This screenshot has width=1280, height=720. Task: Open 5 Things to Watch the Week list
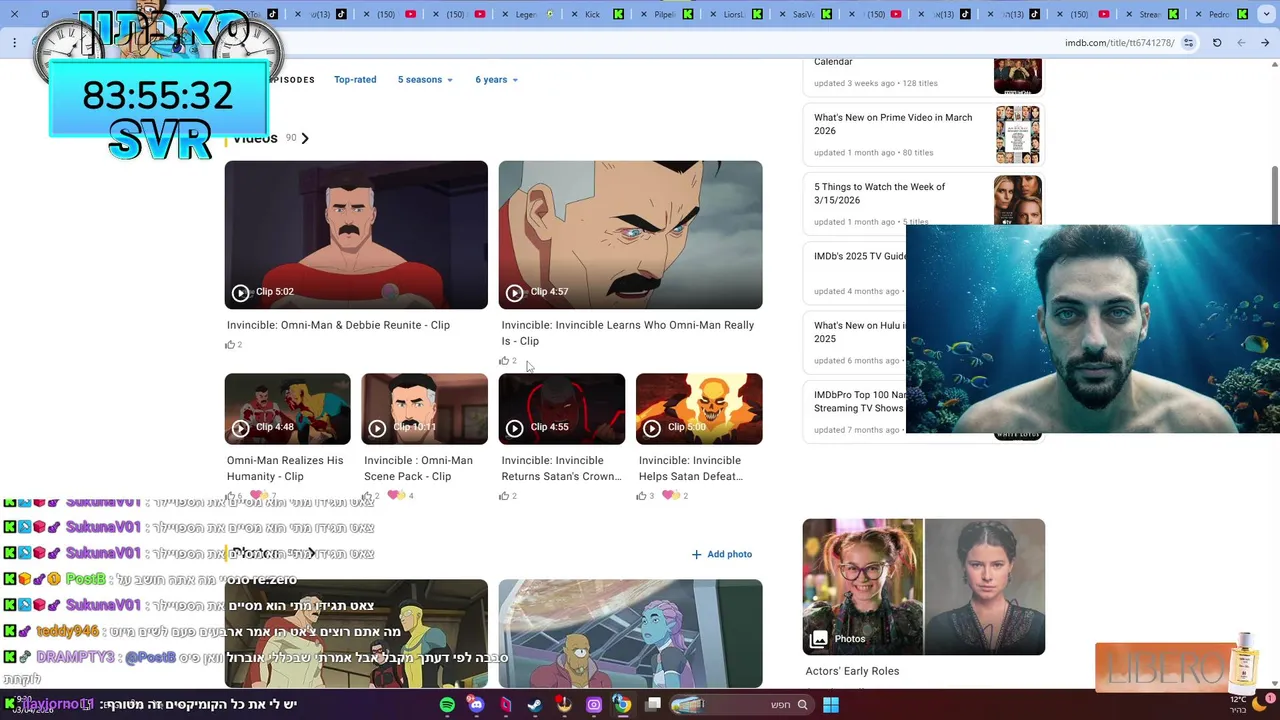pyautogui.click(x=879, y=193)
